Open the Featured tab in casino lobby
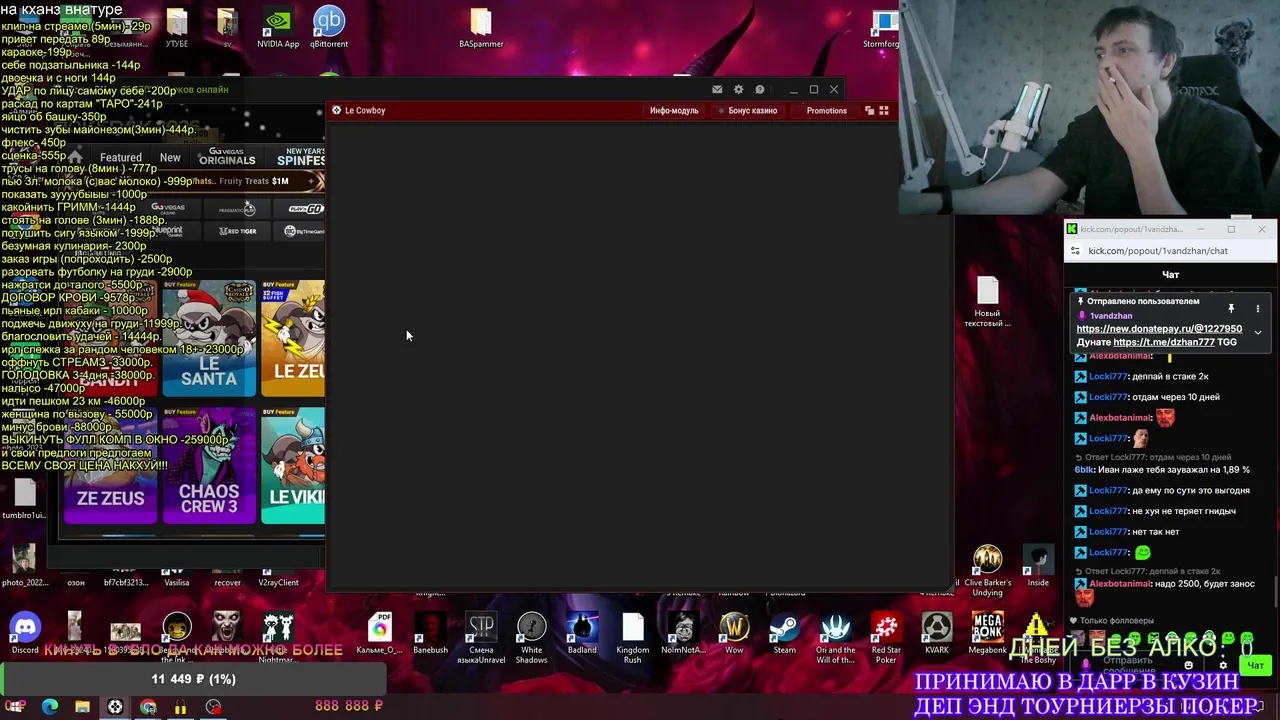This screenshot has height=720, width=1280. click(121, 158)
